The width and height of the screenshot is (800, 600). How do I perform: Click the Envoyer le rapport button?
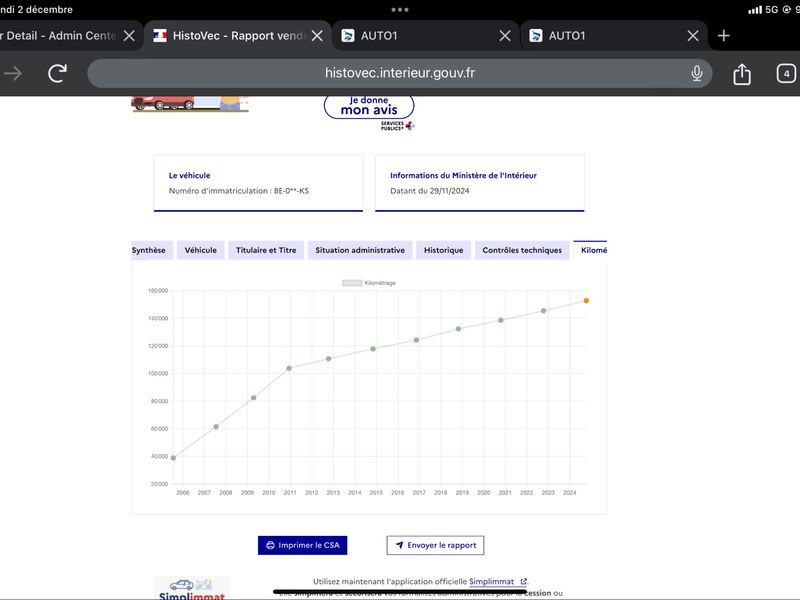435,545
